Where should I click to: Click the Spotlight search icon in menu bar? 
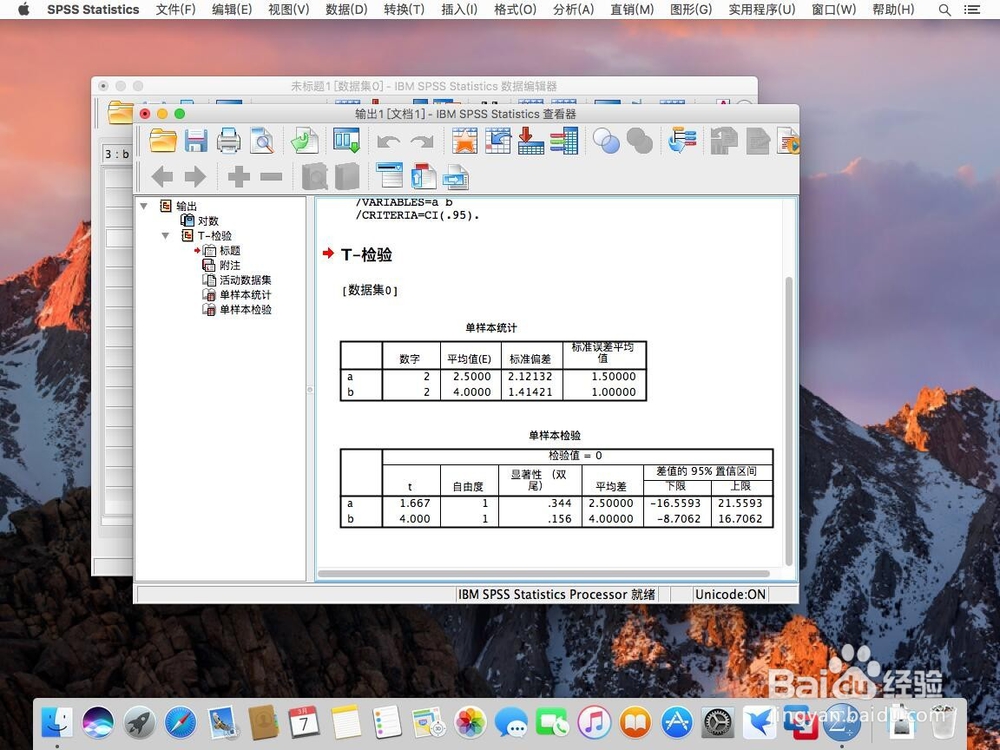(x=945, y=10)
